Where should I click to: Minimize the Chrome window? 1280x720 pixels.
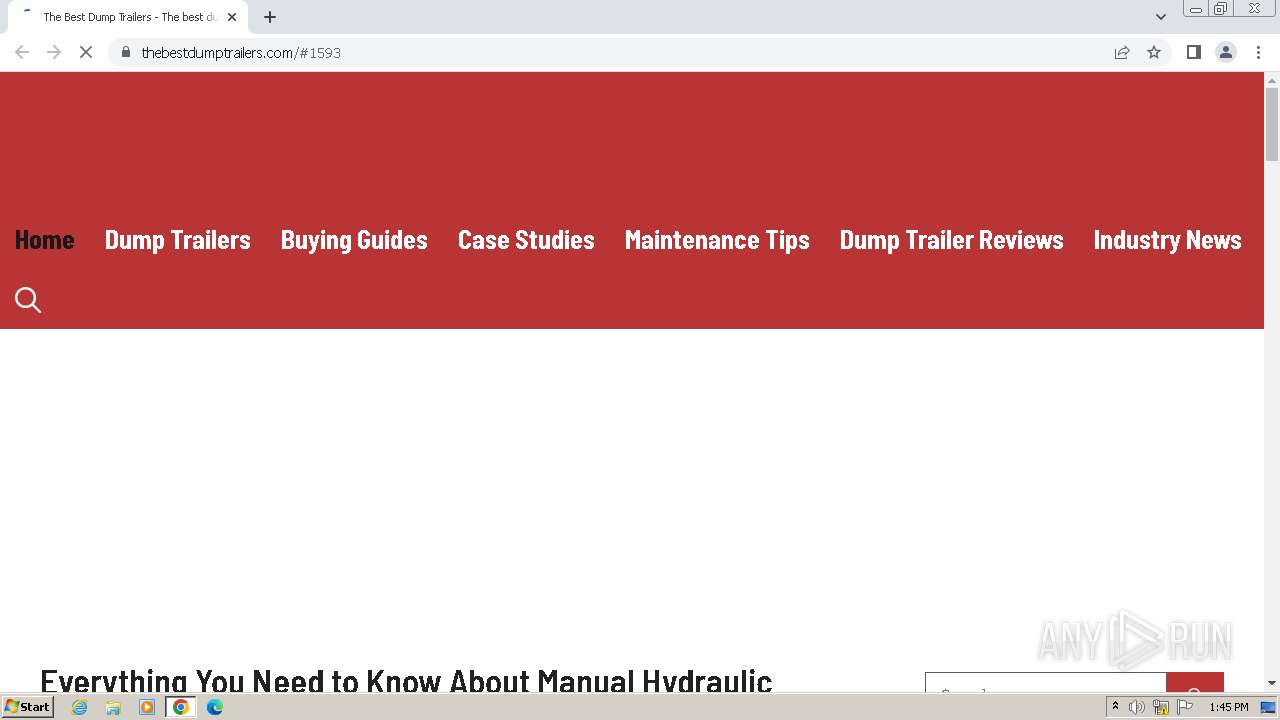pyautogui.click(x=1196, y=9)
